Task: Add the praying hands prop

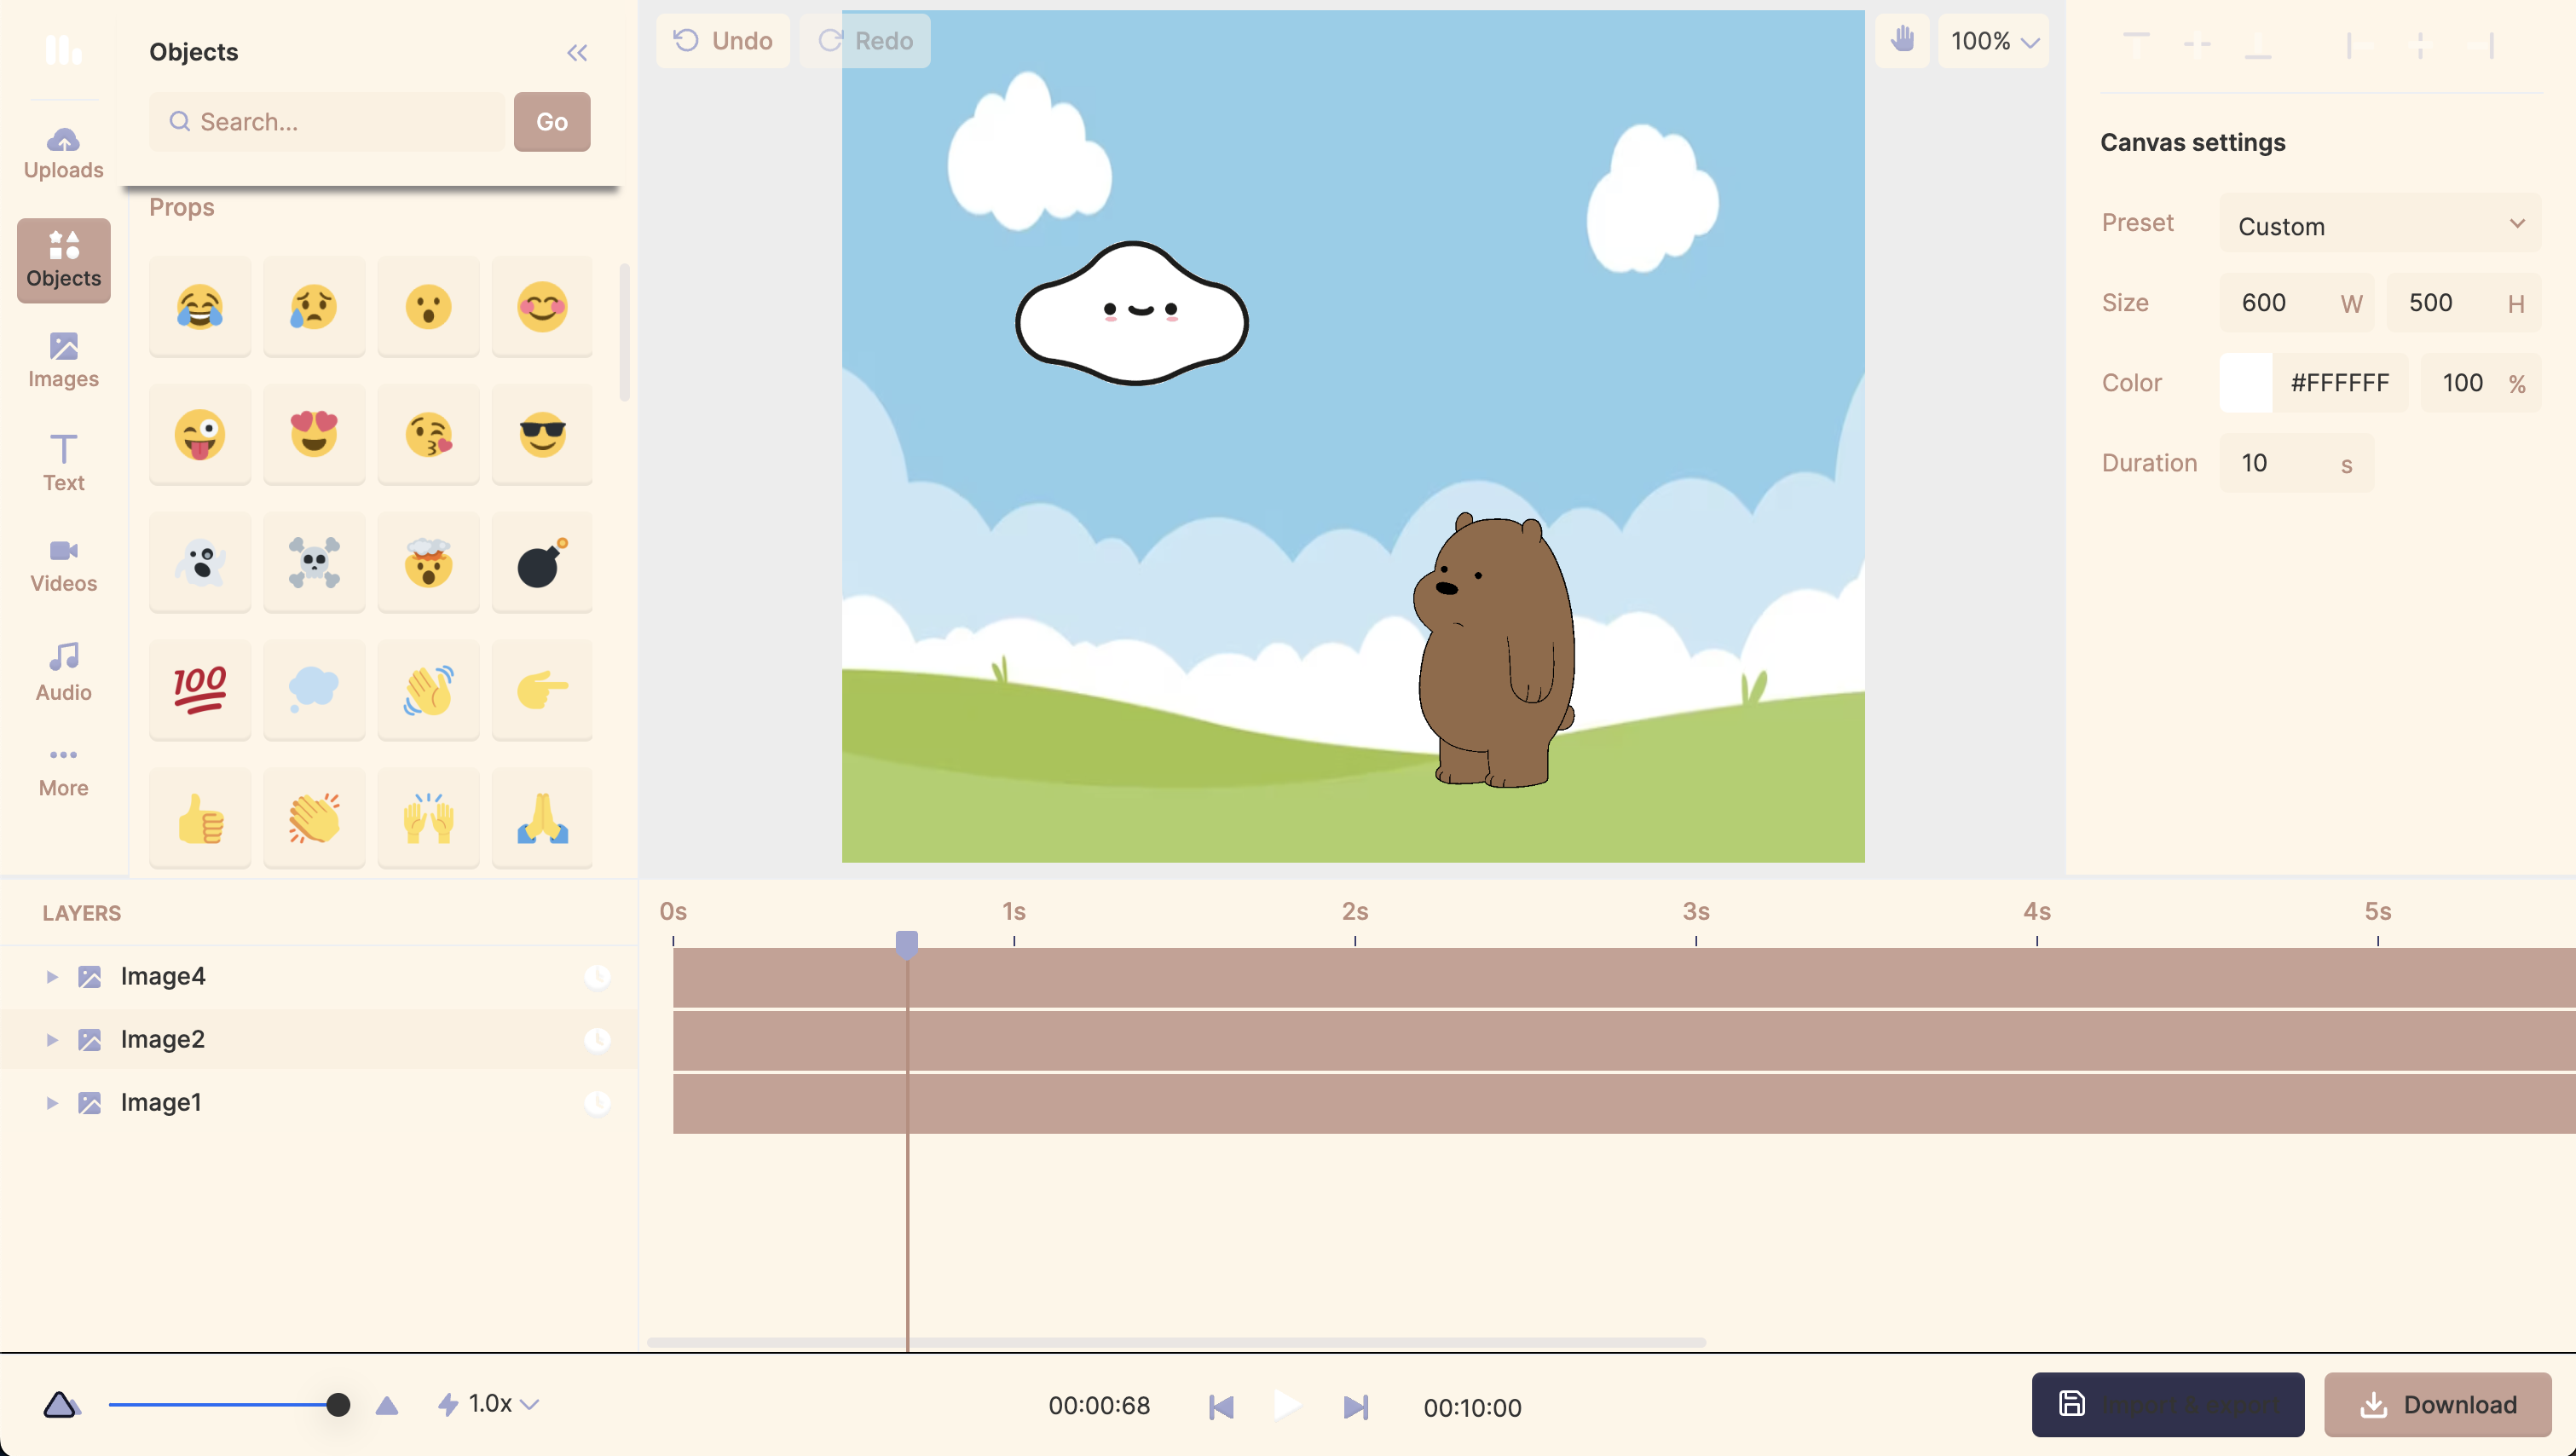Action: [x=542, y=818]
